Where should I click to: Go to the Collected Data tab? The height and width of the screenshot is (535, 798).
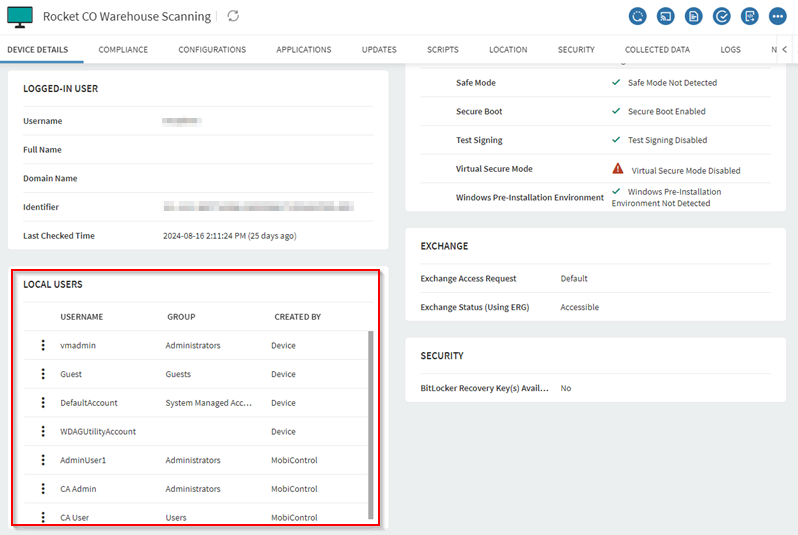point(657,49)
